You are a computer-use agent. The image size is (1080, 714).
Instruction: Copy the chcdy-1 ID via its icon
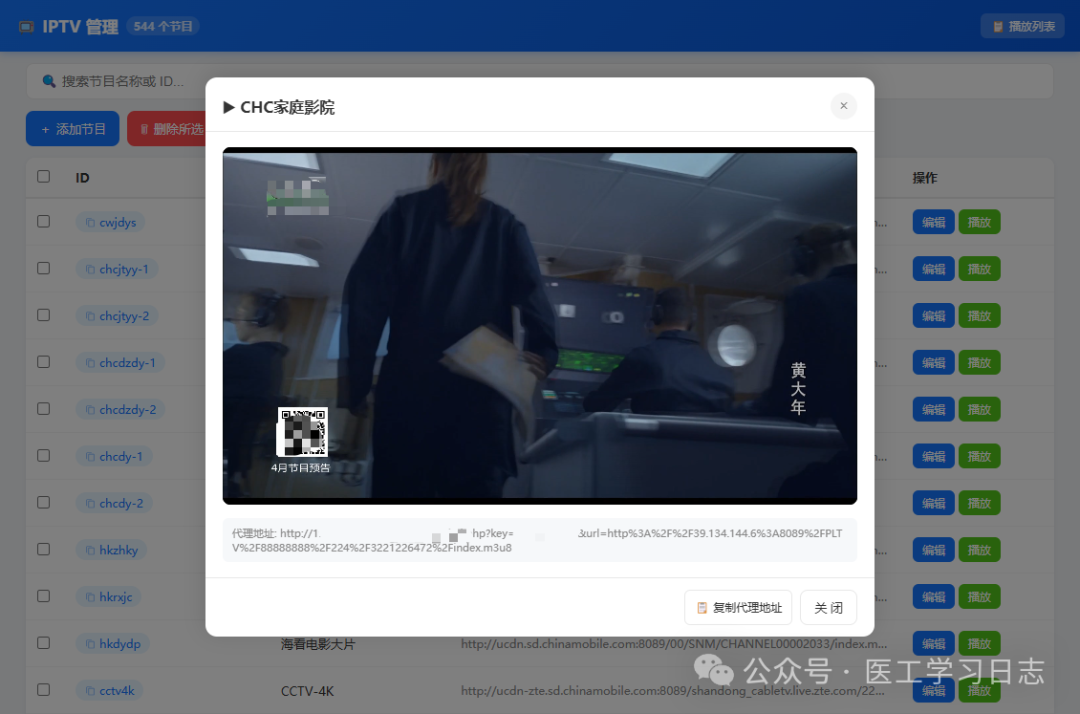(x=90, y=457)
